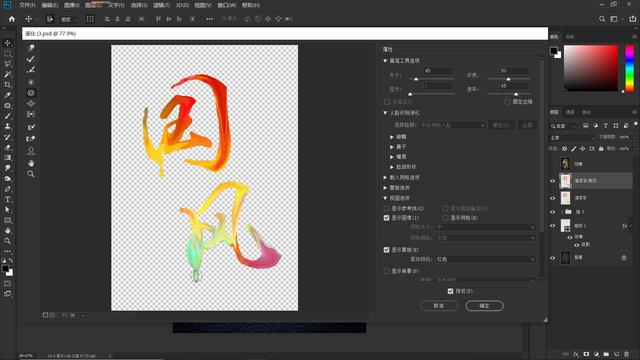The image size is (640, 360).
Task: Toggle the 显示图像 (Show Image) checkbox
Action: (387, 218)
